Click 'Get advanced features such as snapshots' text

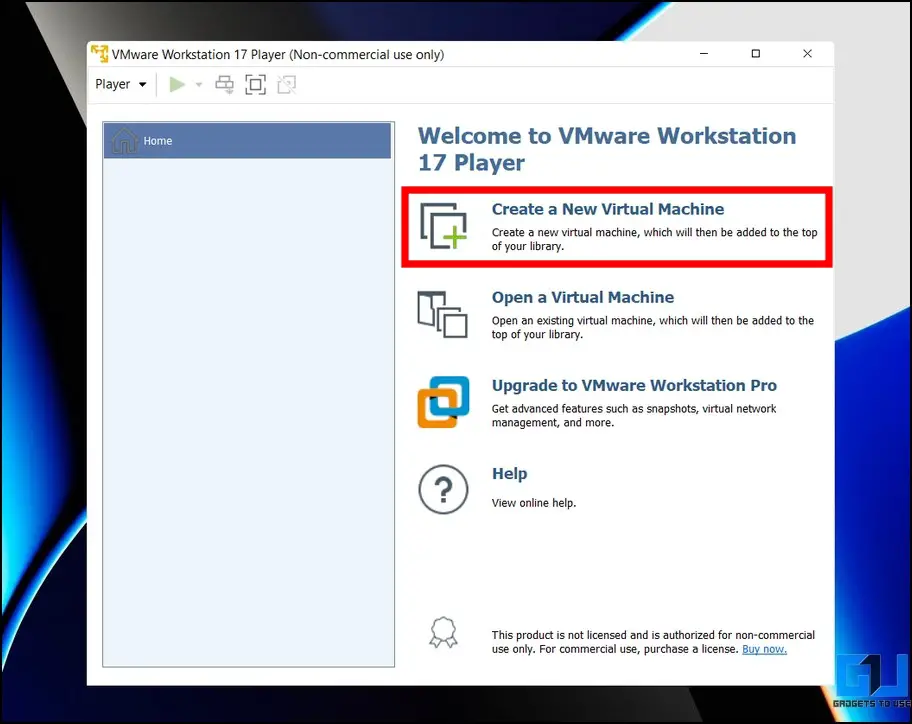click(634, 415)
